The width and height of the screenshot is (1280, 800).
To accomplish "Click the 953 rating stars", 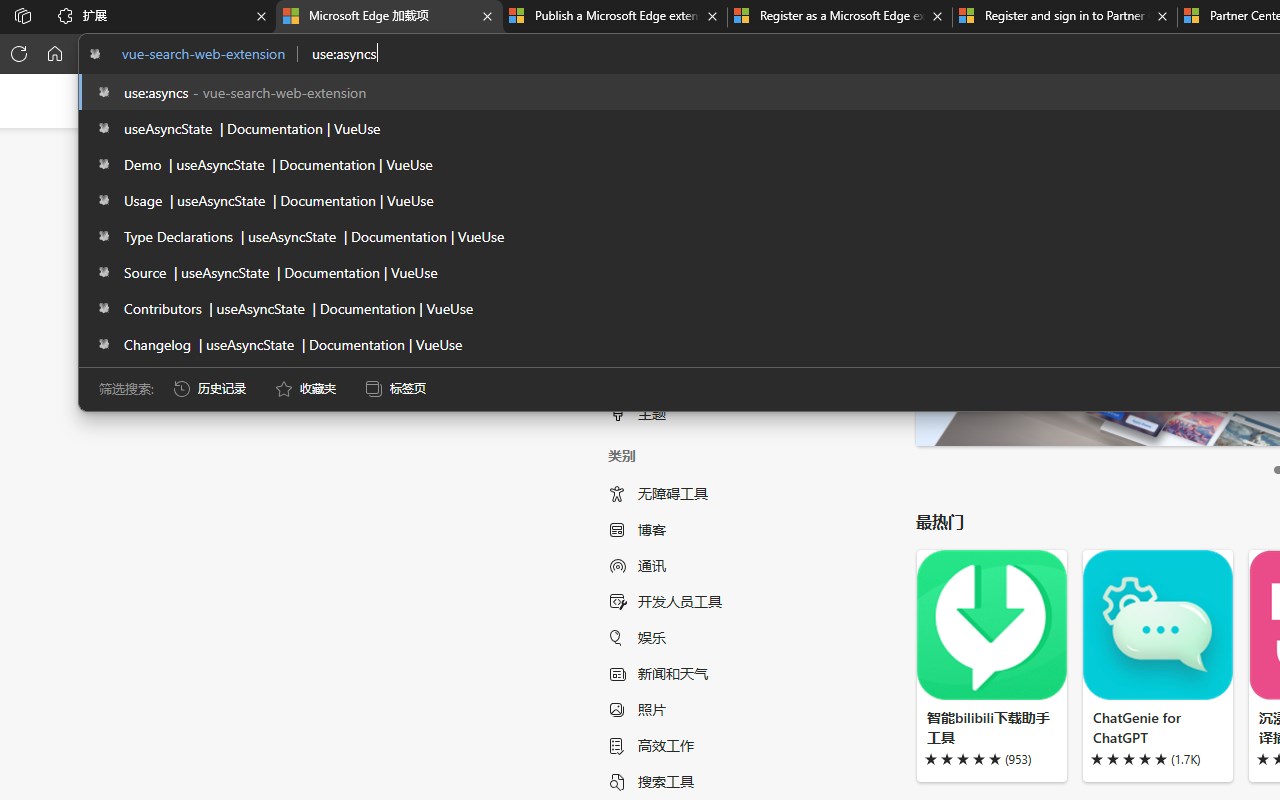I will [x=963, y=760].
